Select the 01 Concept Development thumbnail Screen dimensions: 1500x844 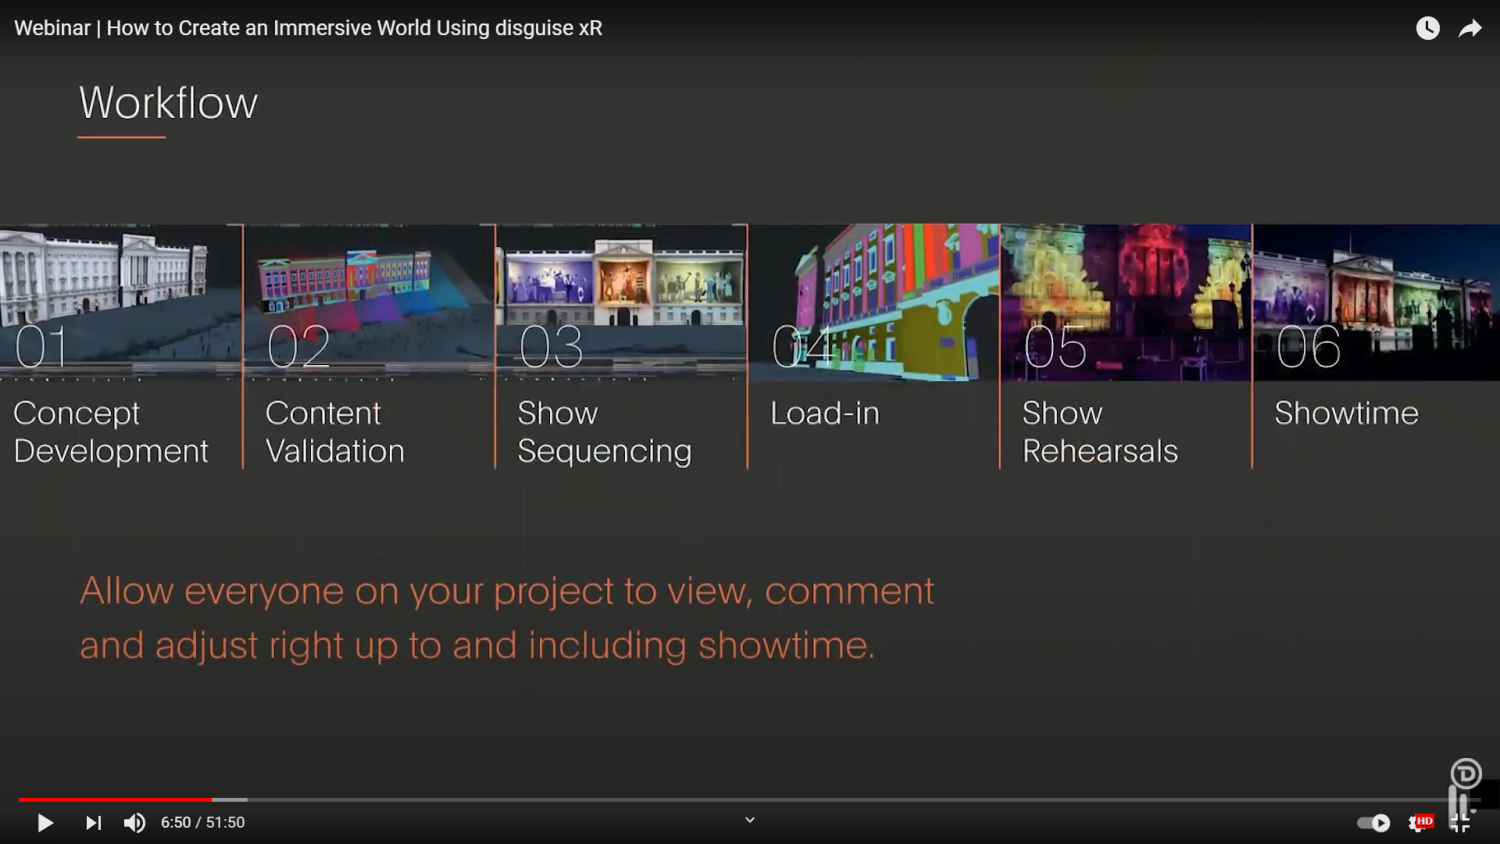point(120,302)
